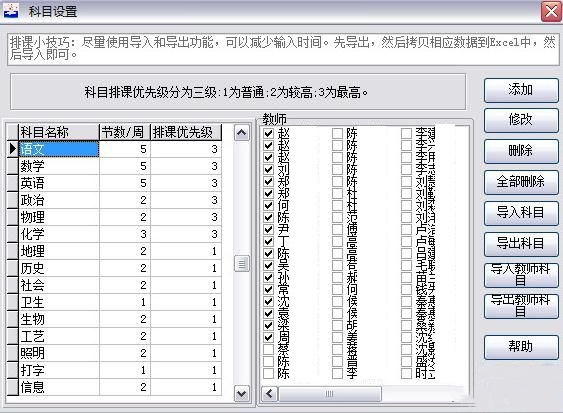Click the teacher list left scroll arrow
This screenshot has height=413, width=563.
point(270,394)
